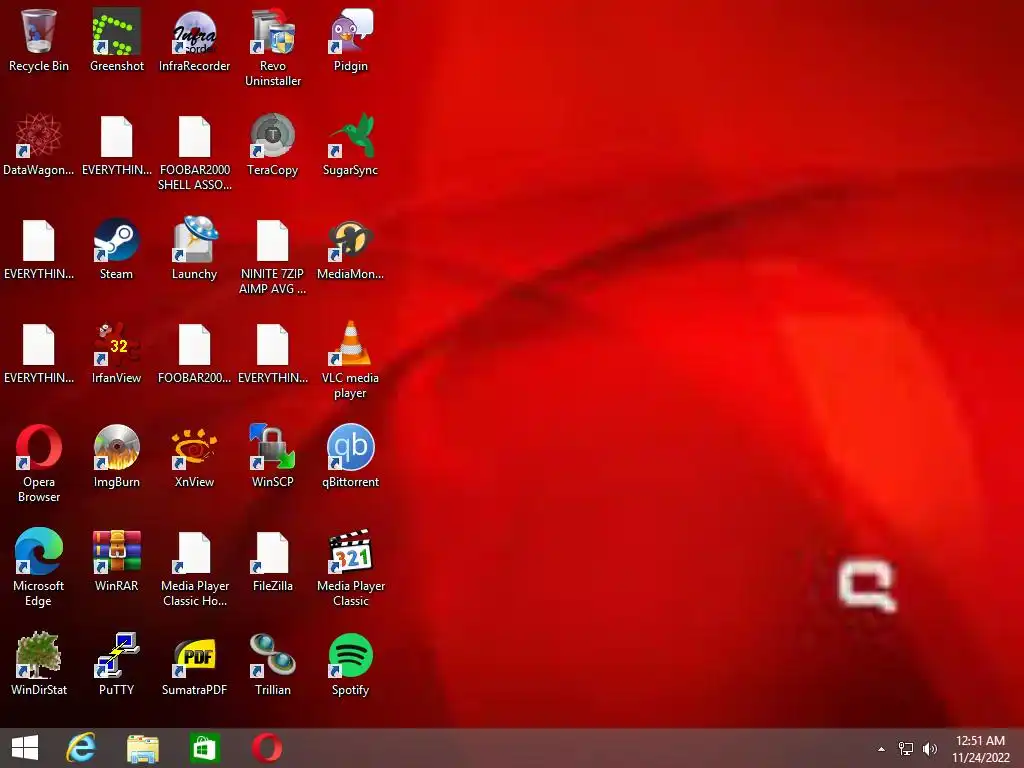Select the TeraCopy shortcut

click(272, 136)
